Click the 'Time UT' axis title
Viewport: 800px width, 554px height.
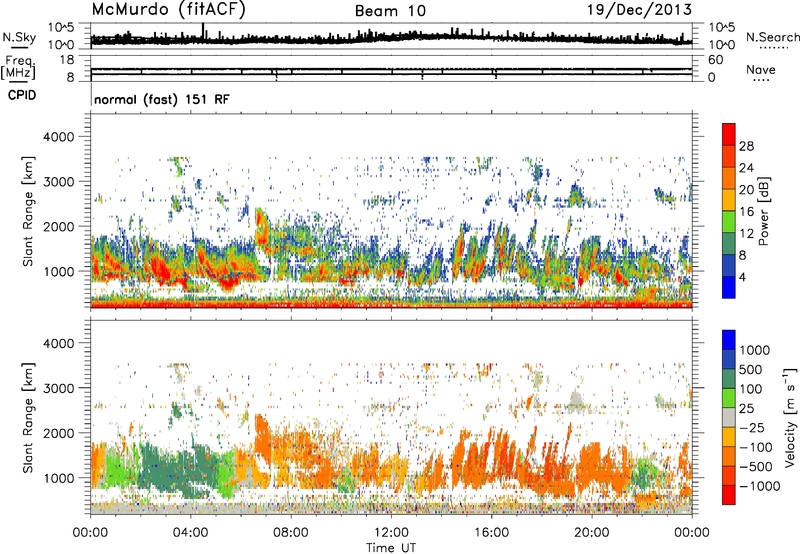[391, 548]
